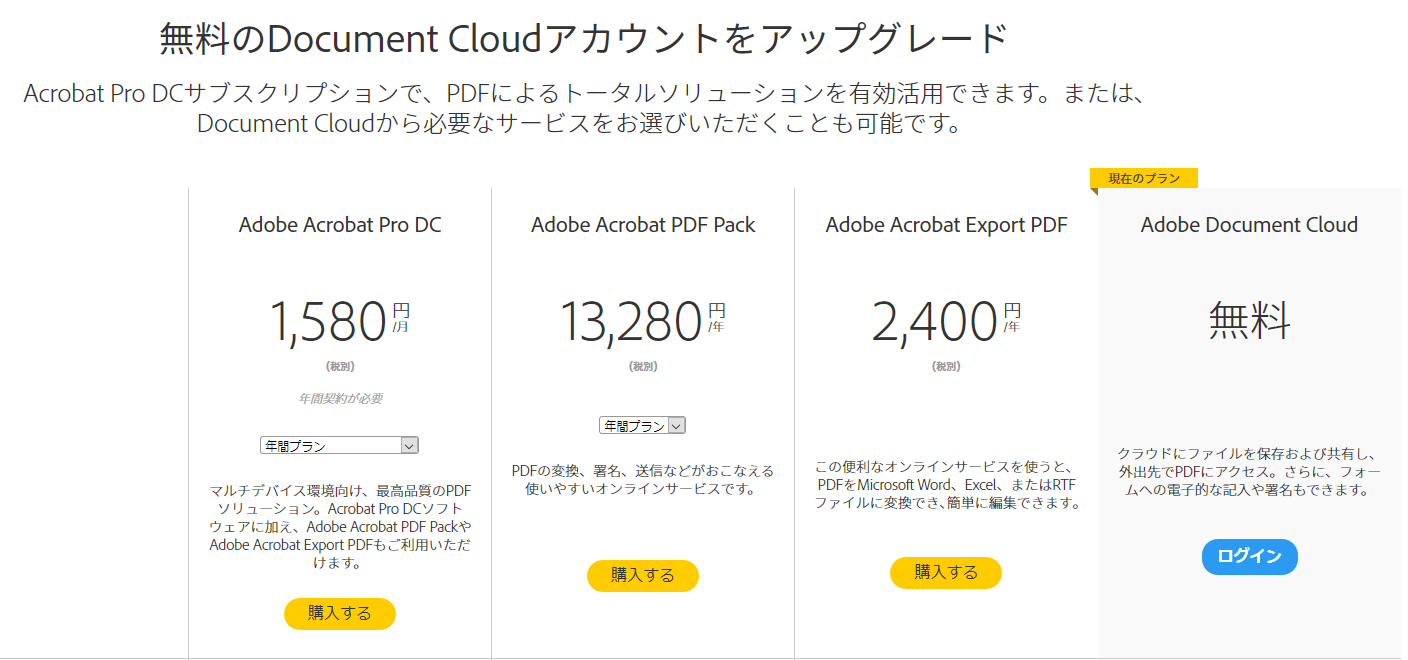The image size is (1408, 660).
Task: Select the Adobe Acrobat PDF Pack plan title
Action: (x=643, y=224)
